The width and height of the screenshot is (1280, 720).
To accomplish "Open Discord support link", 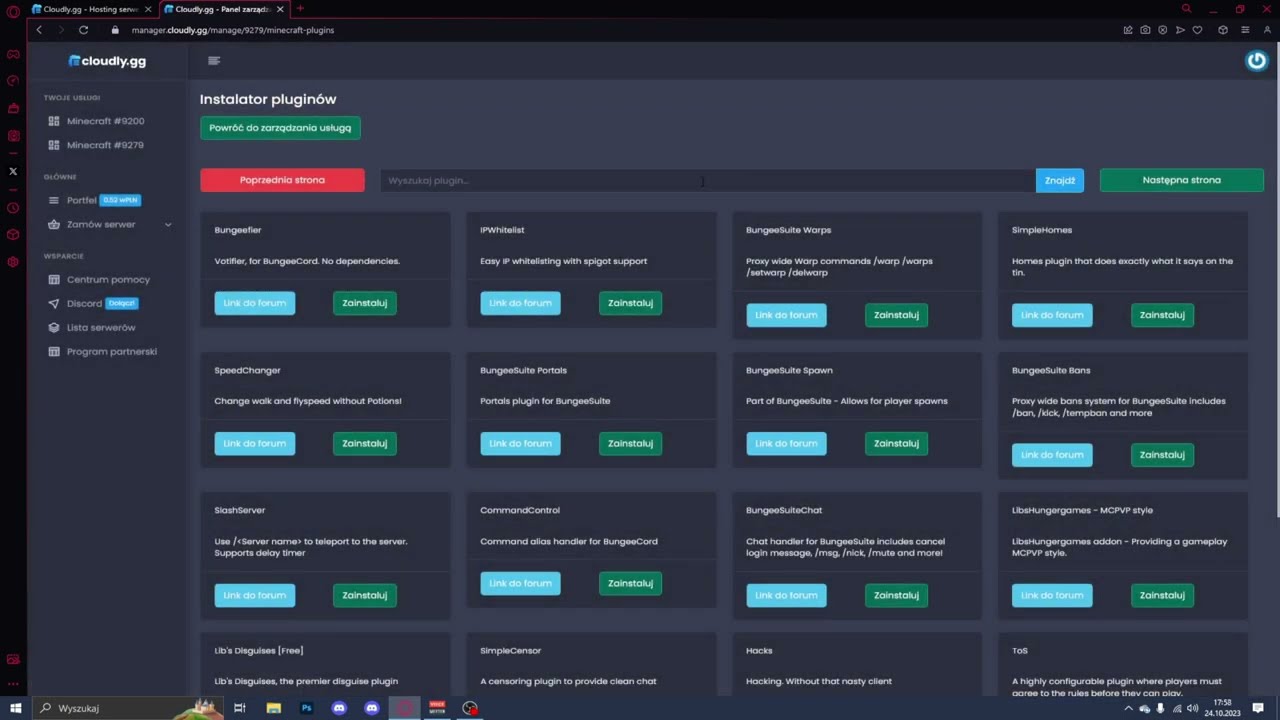I will pyautogui.click(x=84, y=303).
